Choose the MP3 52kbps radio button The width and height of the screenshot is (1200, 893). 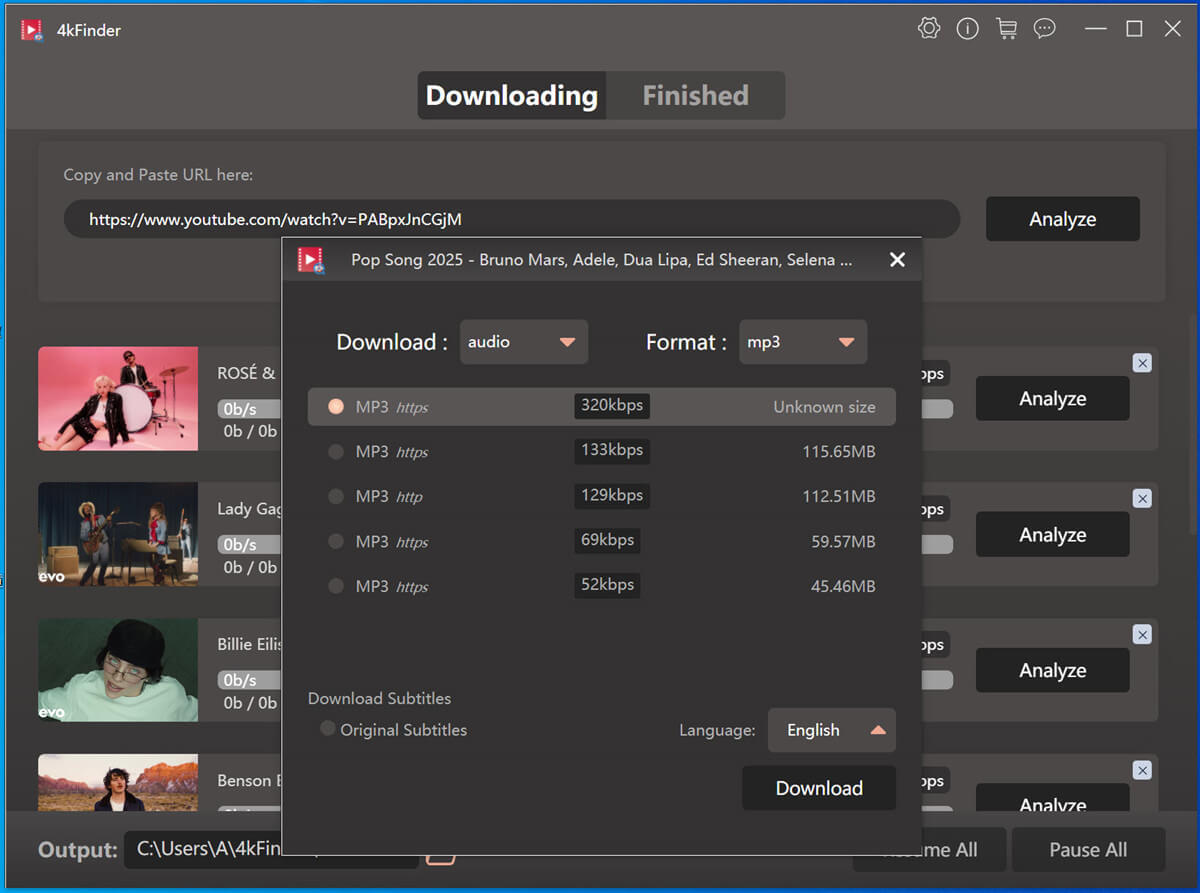(336, 587)
